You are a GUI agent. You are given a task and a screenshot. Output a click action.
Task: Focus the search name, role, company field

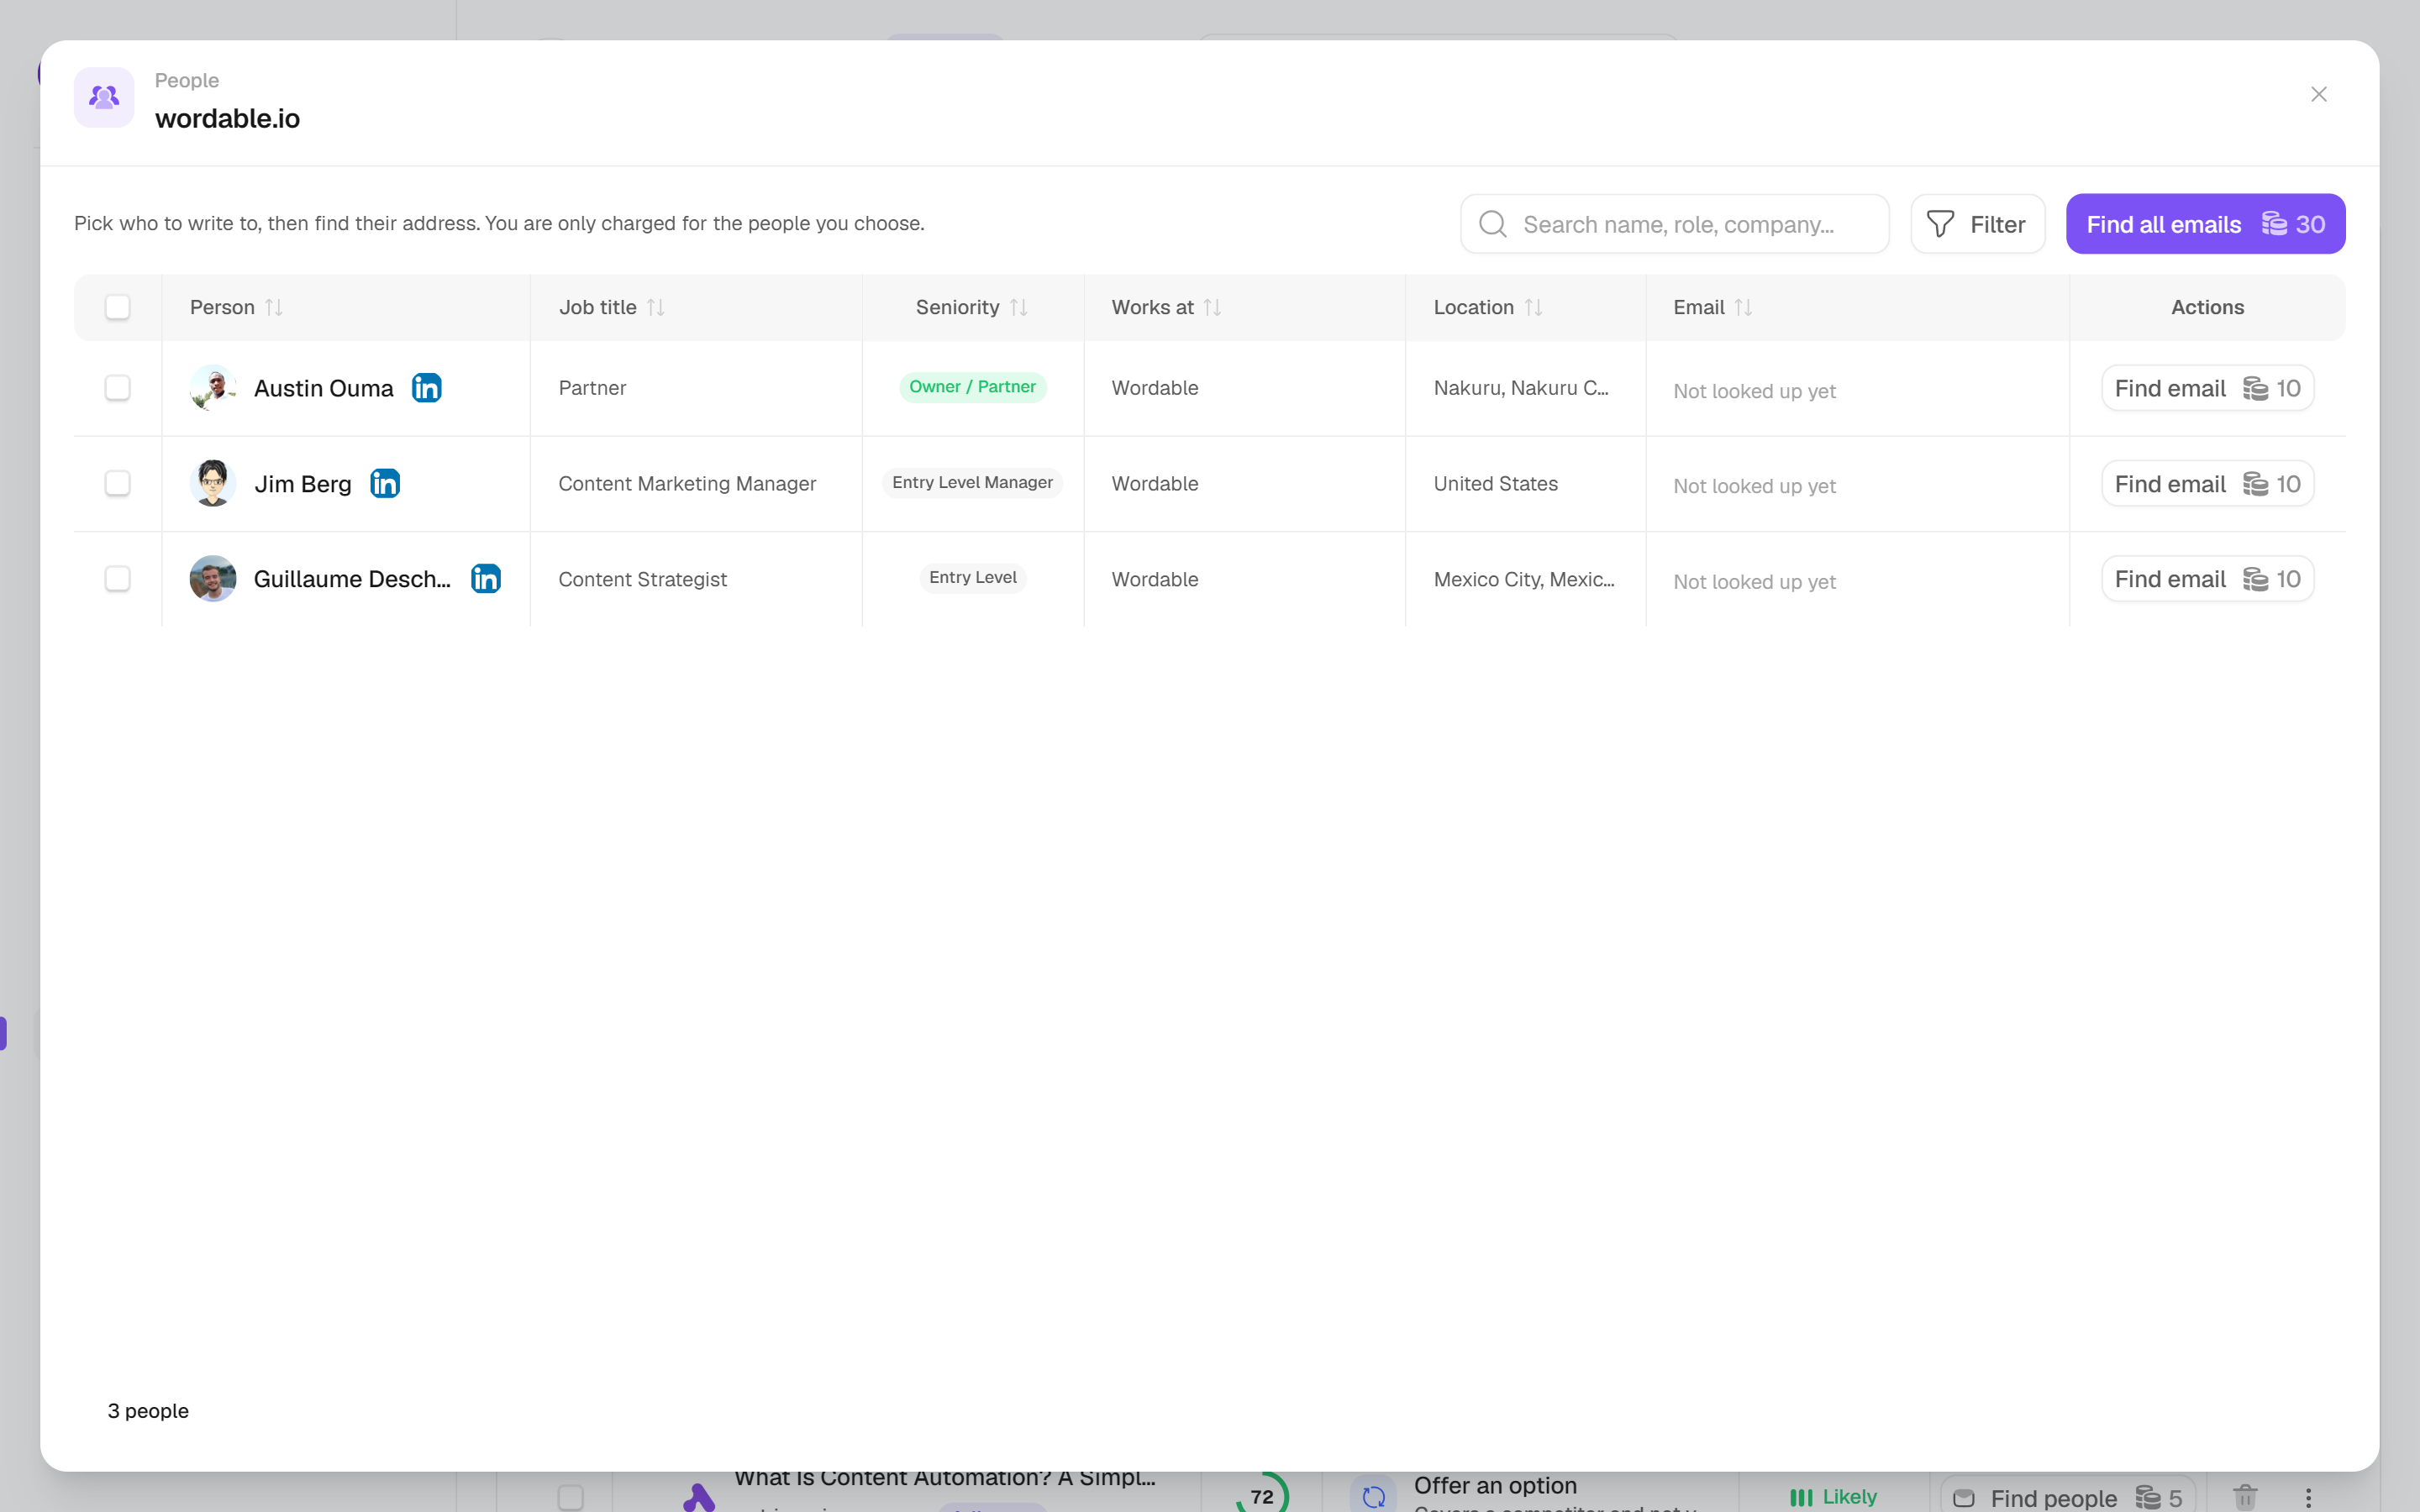(x=1674, y=224)
